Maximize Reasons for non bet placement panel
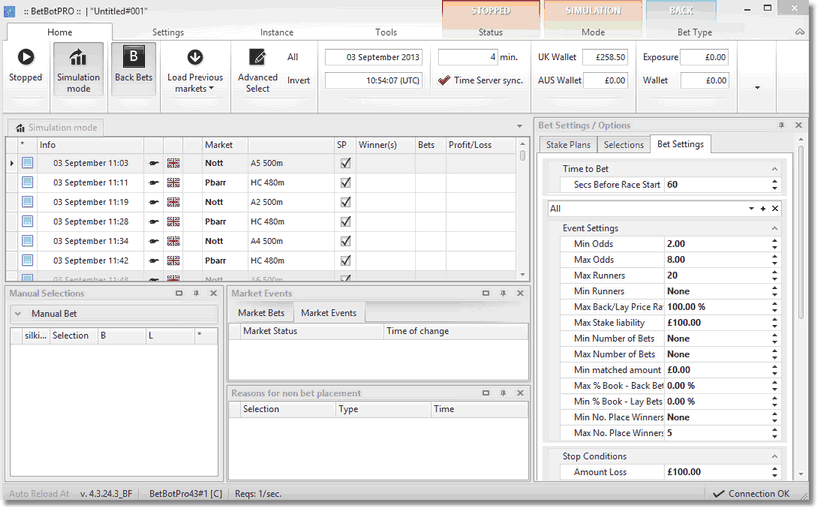Screen dimensions: 818x509 [x=486, y=393]
